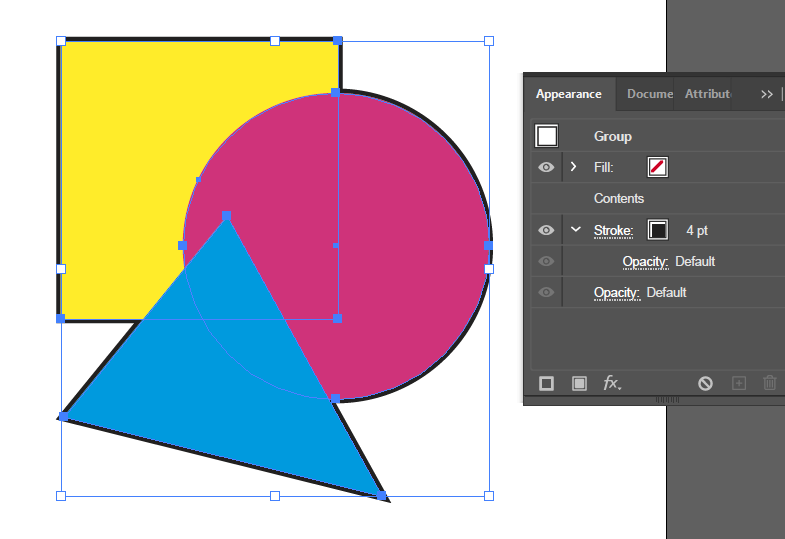Click the top-right bounding box handle
Image resolution: width=785 pixels, height=539 pixels.
tap(489, 41)
